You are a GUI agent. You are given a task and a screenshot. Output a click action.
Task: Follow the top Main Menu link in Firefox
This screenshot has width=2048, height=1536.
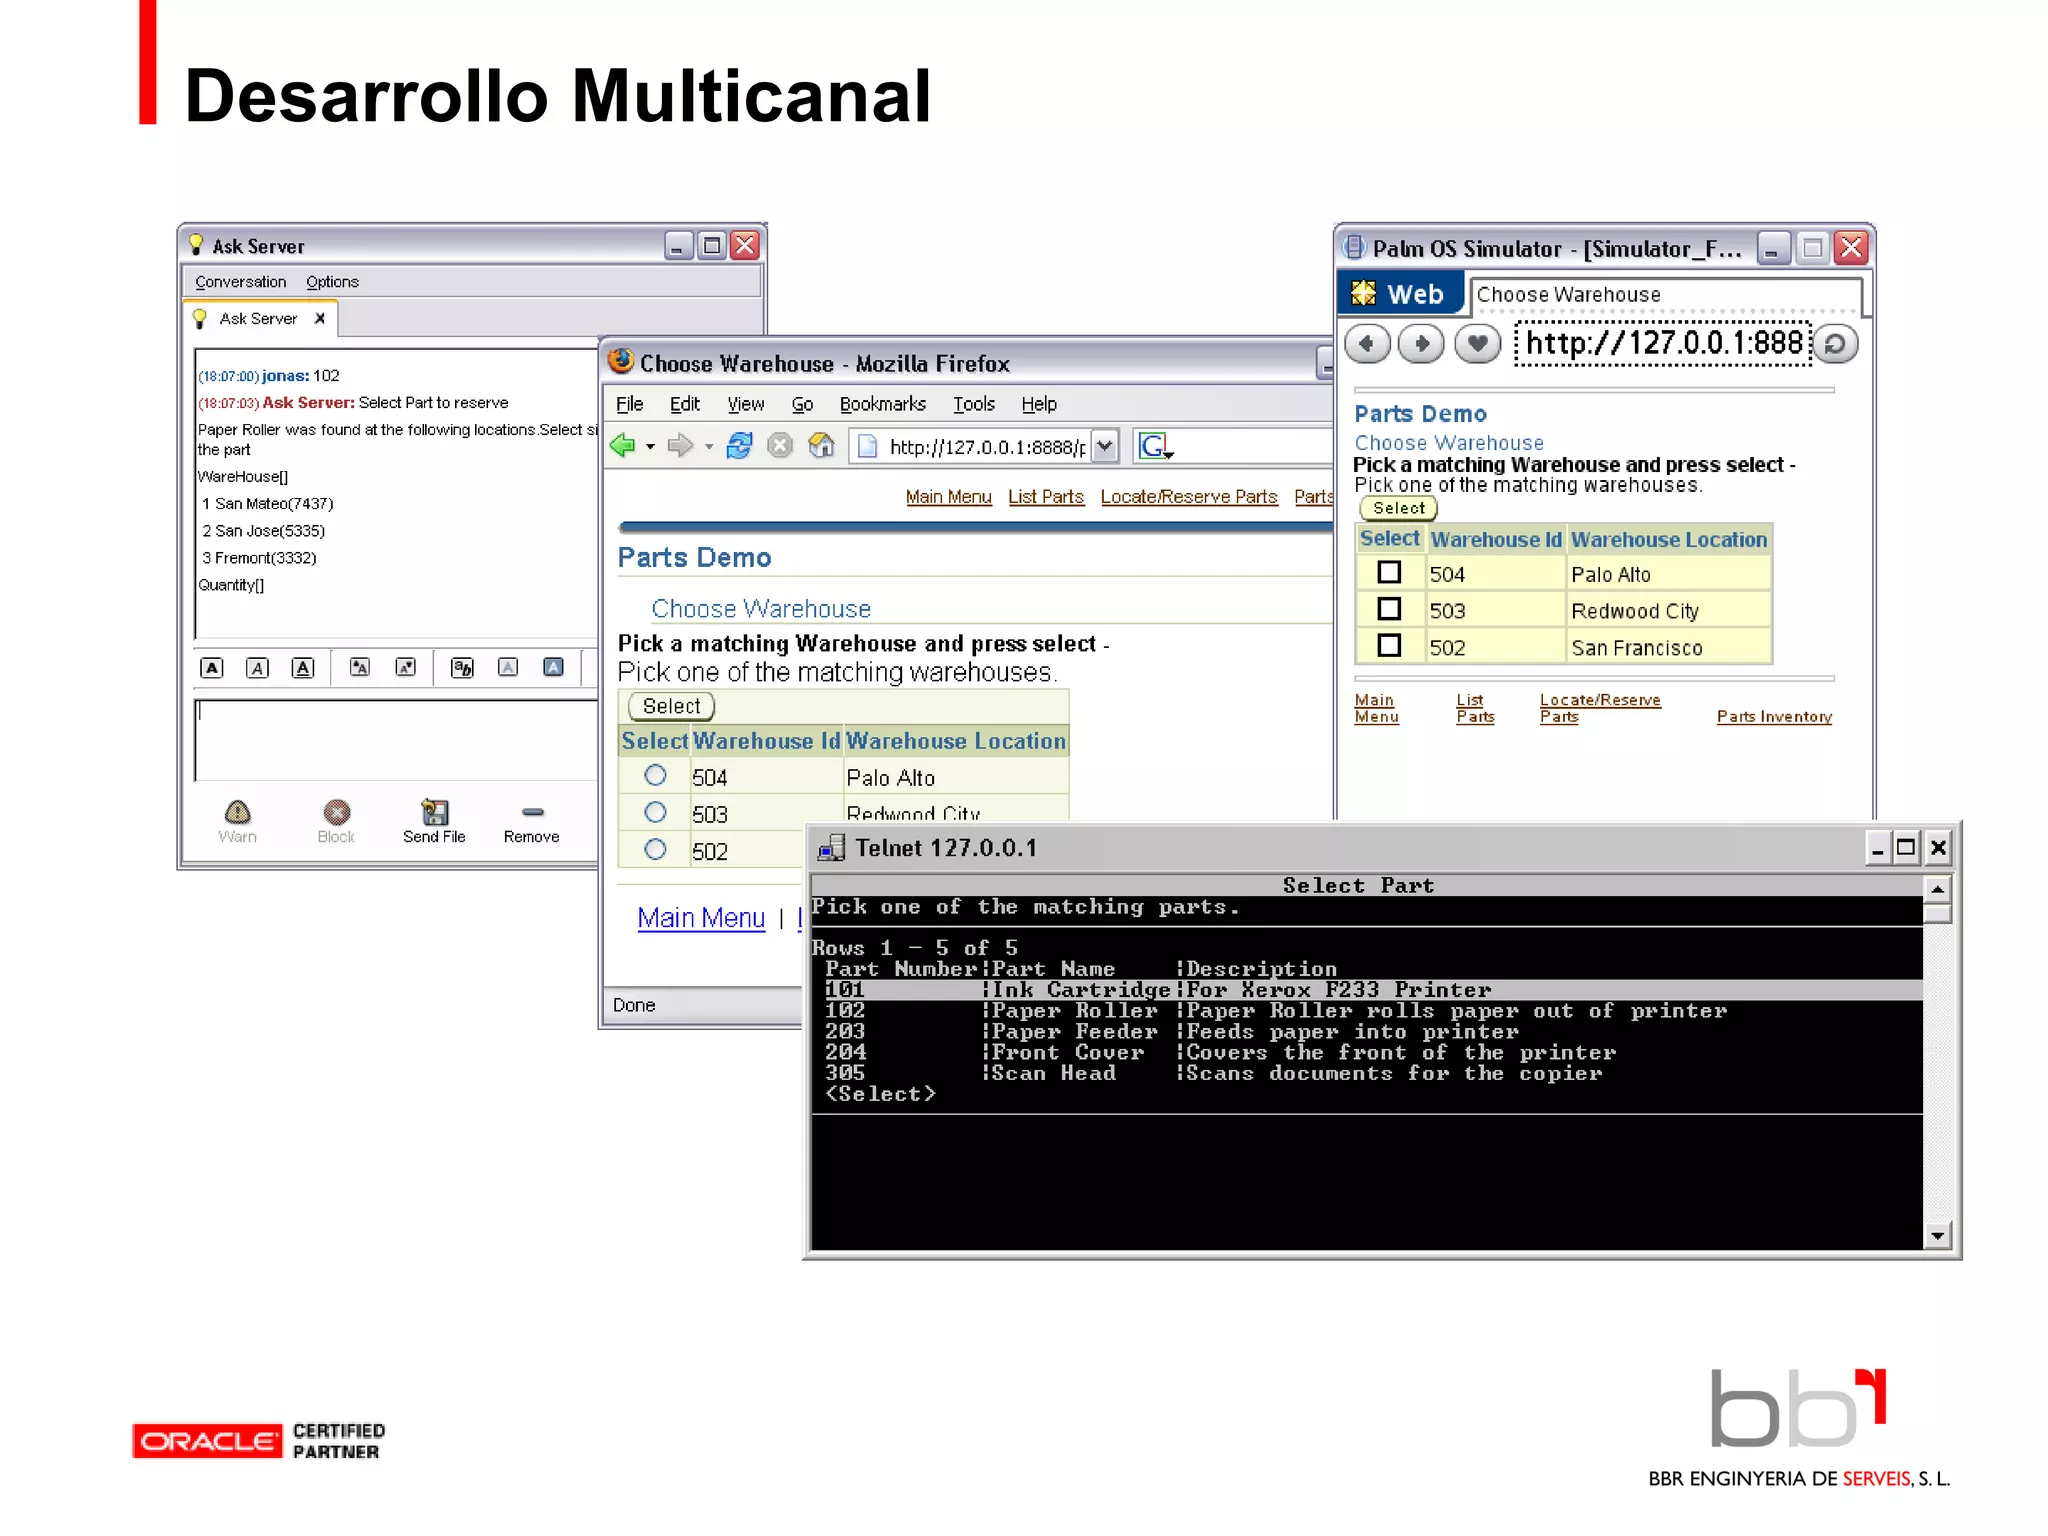948,497
